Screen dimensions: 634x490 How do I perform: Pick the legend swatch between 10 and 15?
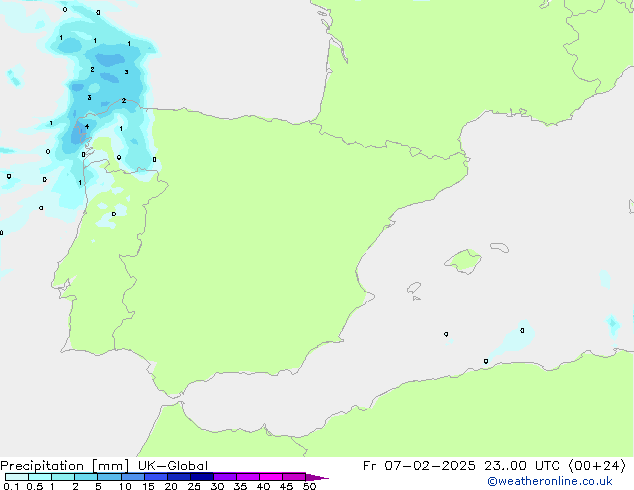point(132,477)
